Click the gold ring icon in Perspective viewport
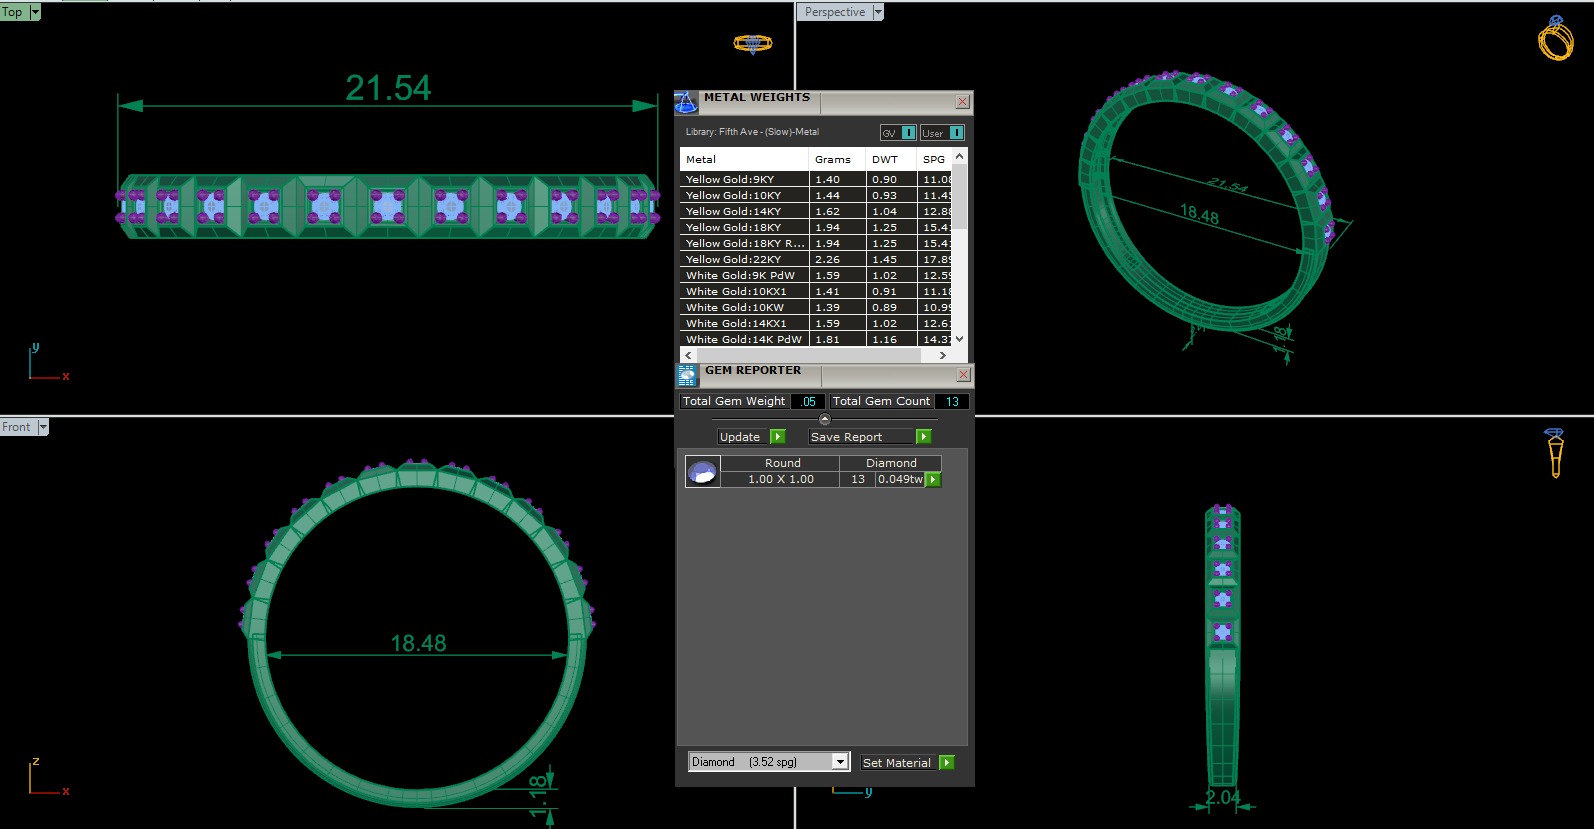The image size is (1594, 829). [1555, 38]
